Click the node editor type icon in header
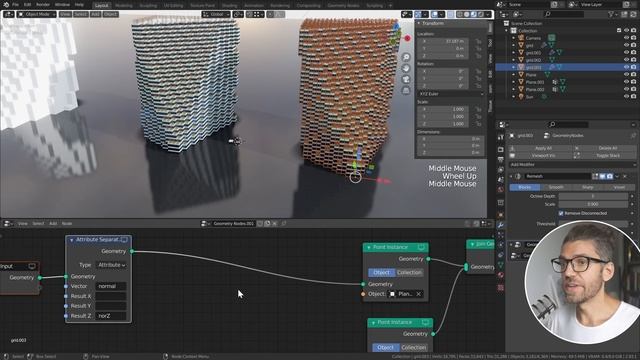The width and height of the screenshot is (640, 360). point(8,224)
